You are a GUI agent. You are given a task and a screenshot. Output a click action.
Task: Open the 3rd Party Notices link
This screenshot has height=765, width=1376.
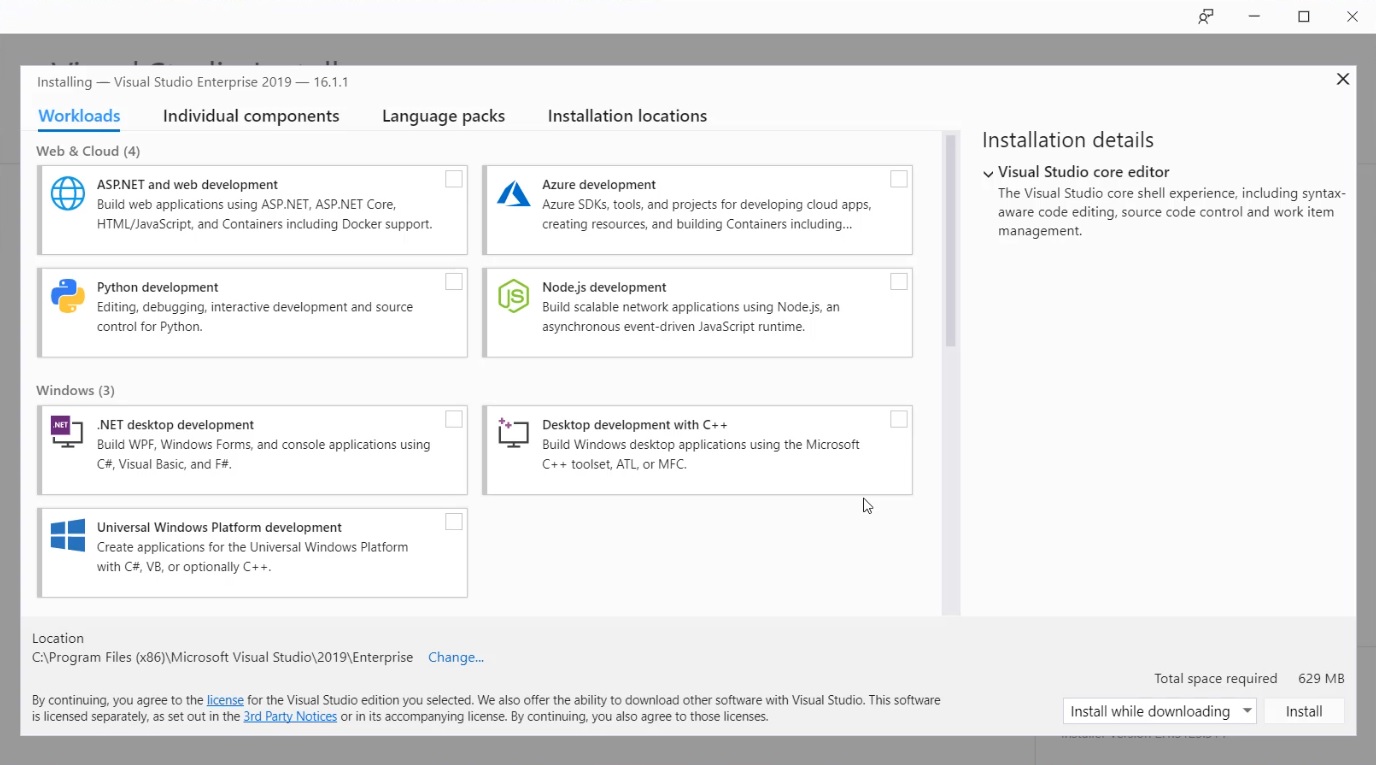(290, 716)
